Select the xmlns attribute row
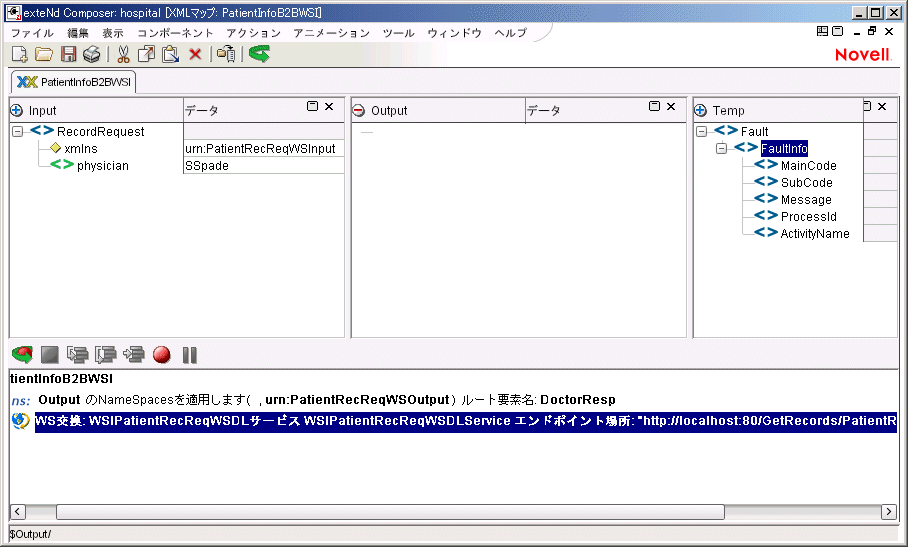 point(80,149)
